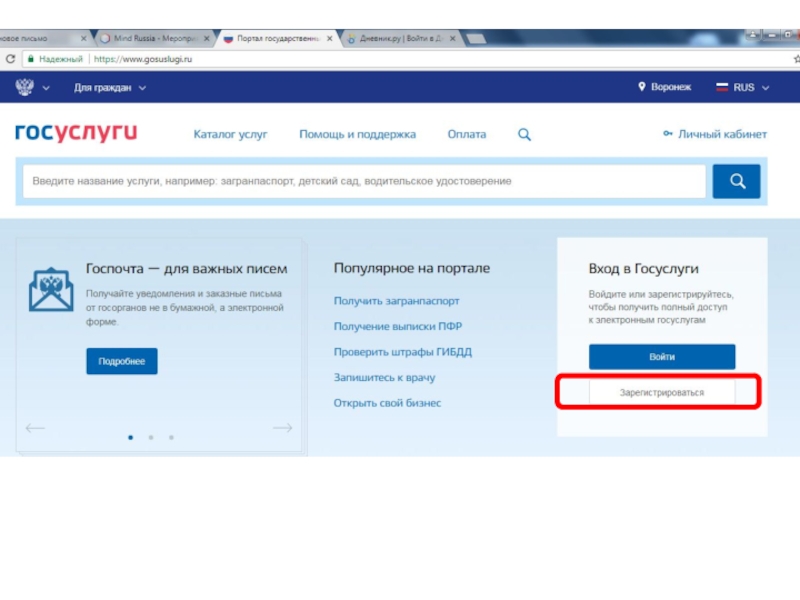The width and height of the screenshot is (800, 600).
Task: Click the Зарегистрироваться button
Action: pyautogui.click(x=662, y=392)
